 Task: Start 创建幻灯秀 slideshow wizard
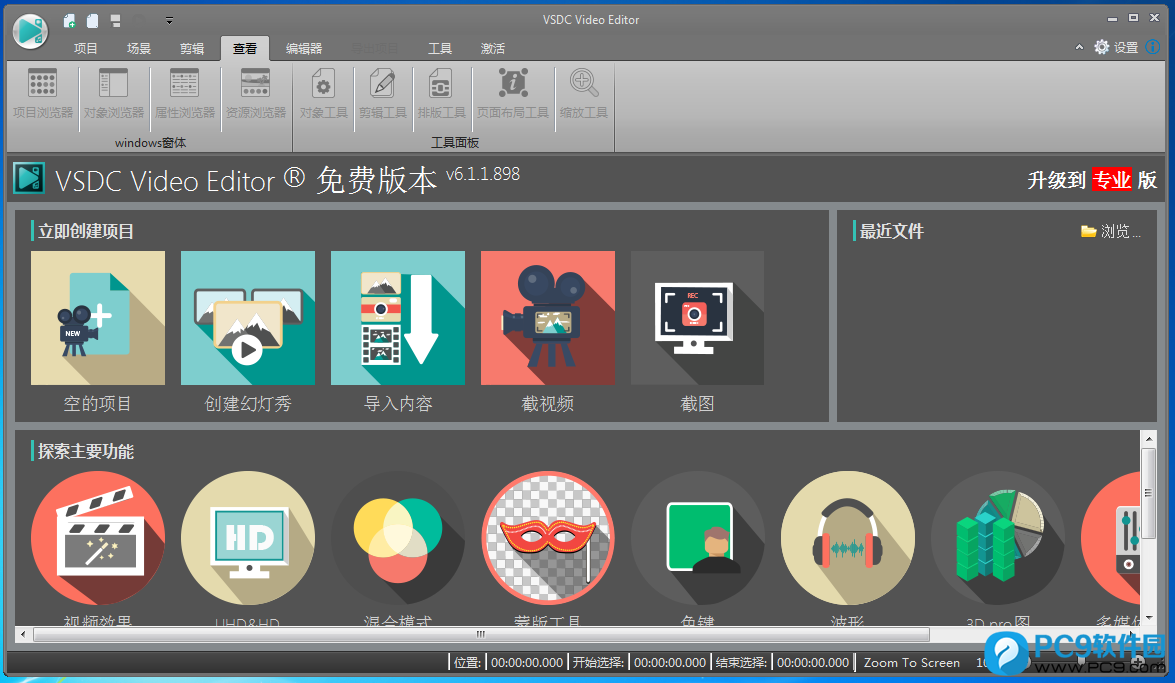click(x=247, y=318)
